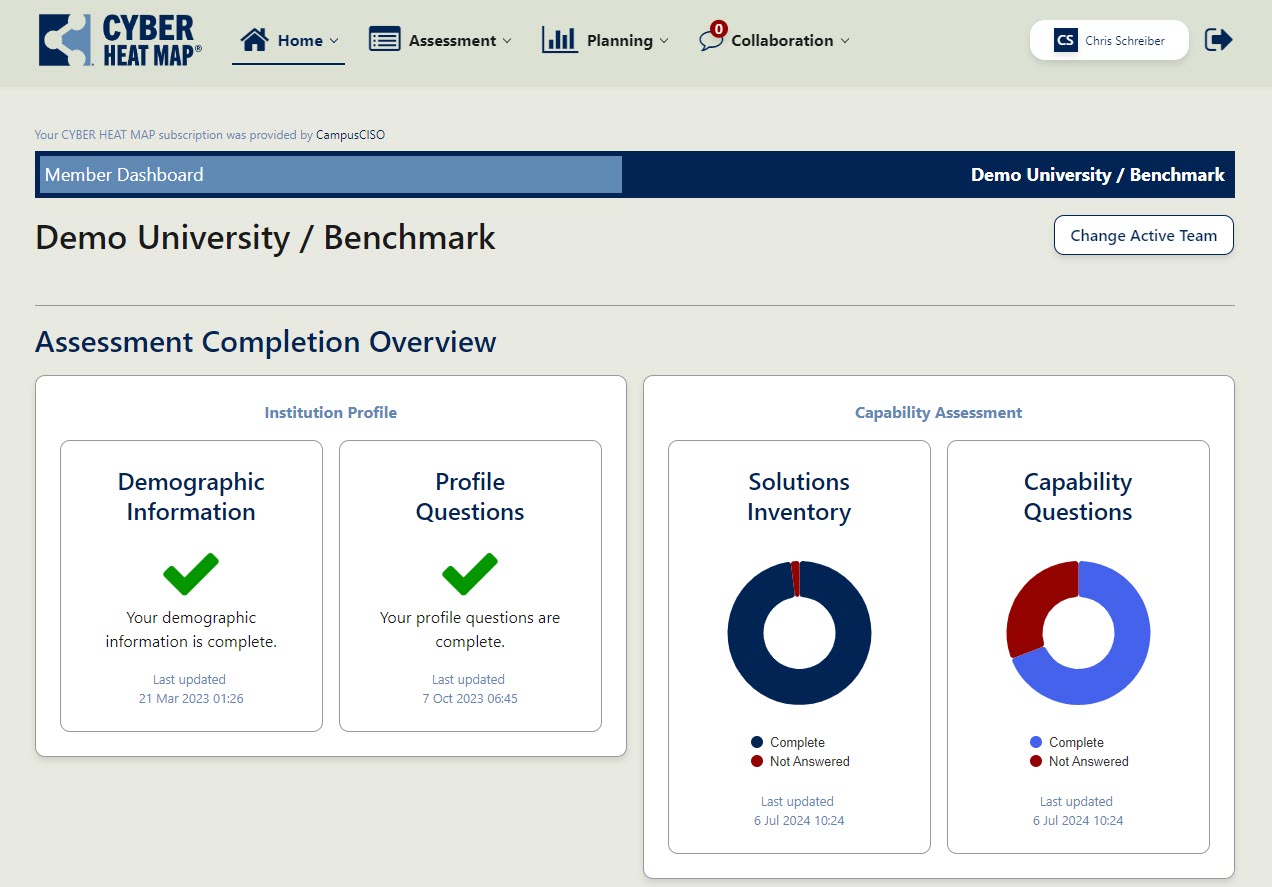This screenshot has width=1272, height=887.
Task: Open the Profile Questions card title
Action: [470, 497]
